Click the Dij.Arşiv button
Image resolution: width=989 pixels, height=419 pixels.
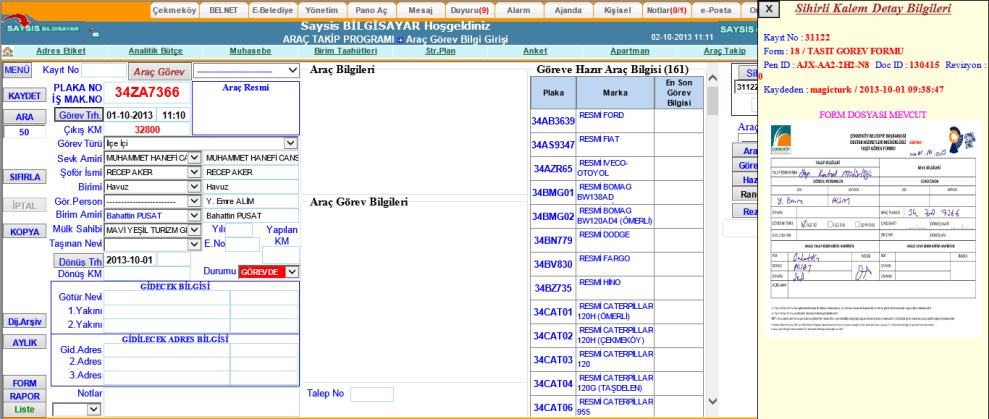point(24,322)
